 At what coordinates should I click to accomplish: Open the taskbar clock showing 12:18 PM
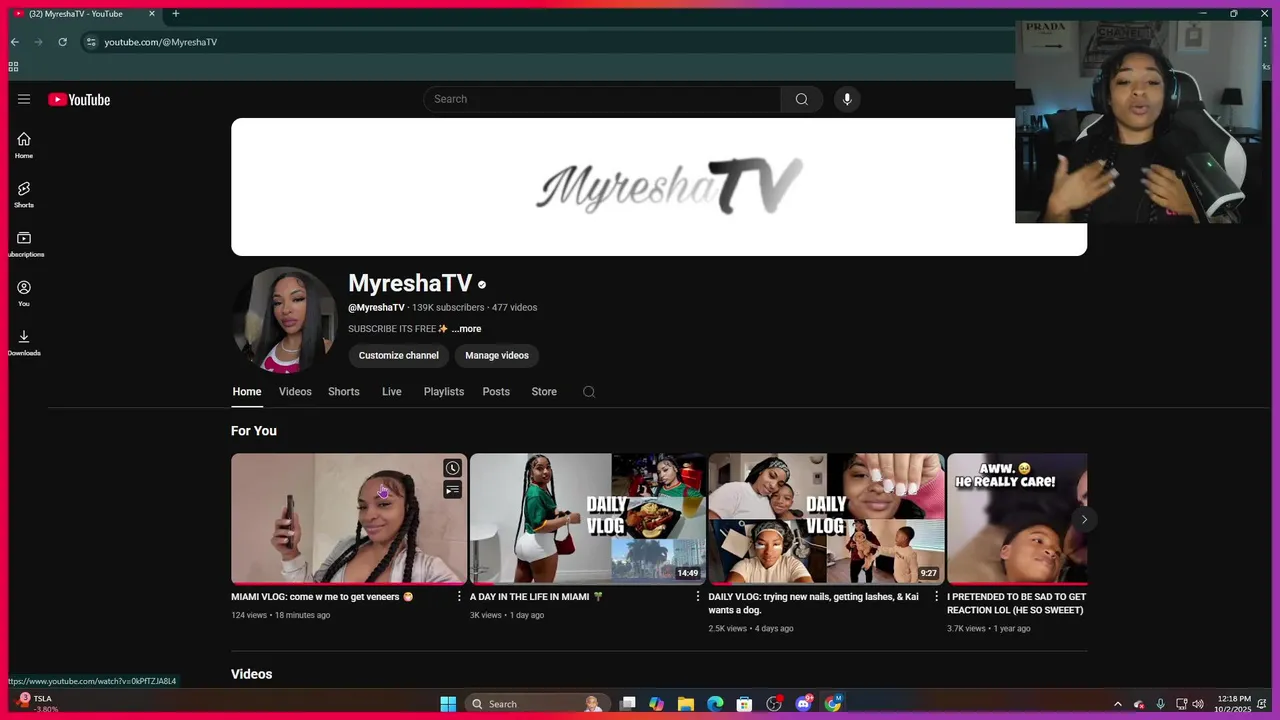coord(1235,704)
